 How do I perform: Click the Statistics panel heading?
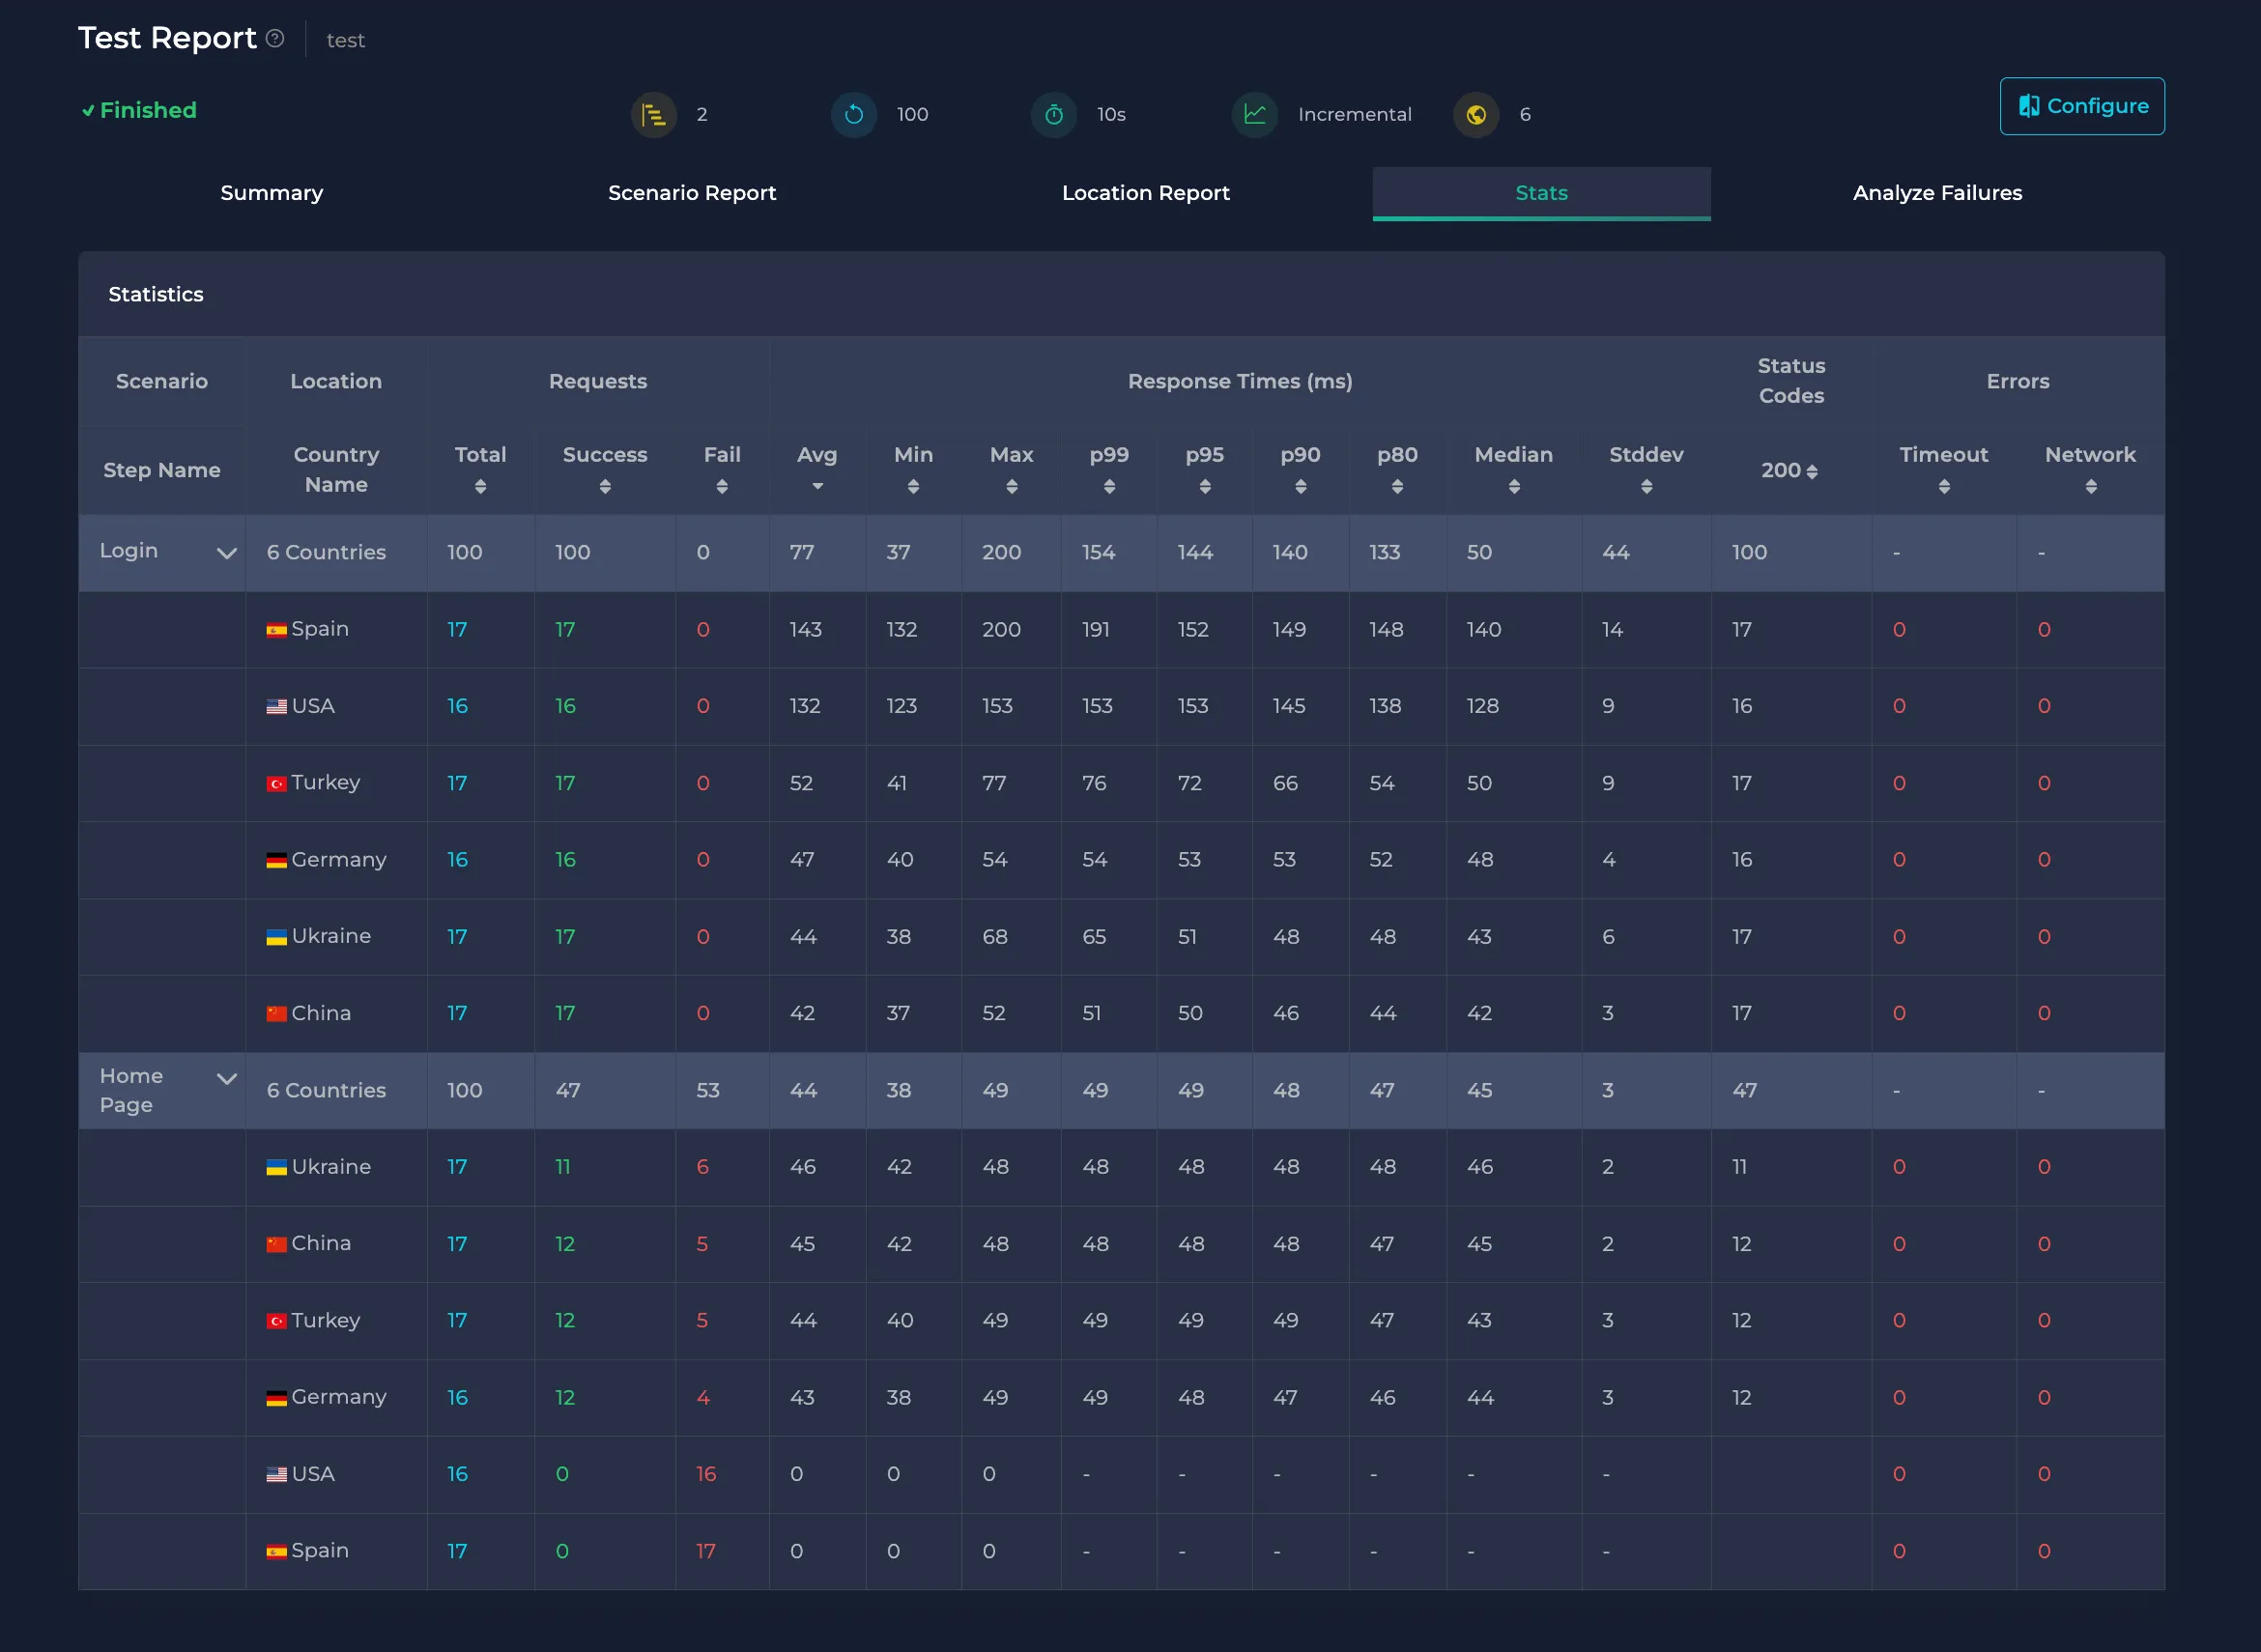click(x=156, y=294)
